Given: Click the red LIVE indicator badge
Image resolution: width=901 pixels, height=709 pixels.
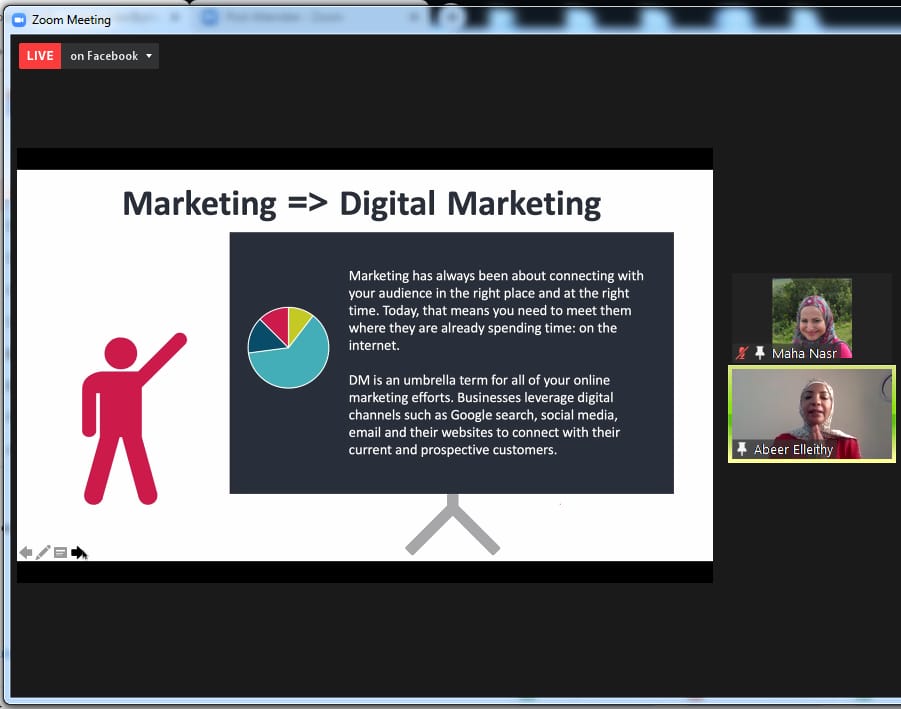Looking at the screenshot, I should coord(40,56).
